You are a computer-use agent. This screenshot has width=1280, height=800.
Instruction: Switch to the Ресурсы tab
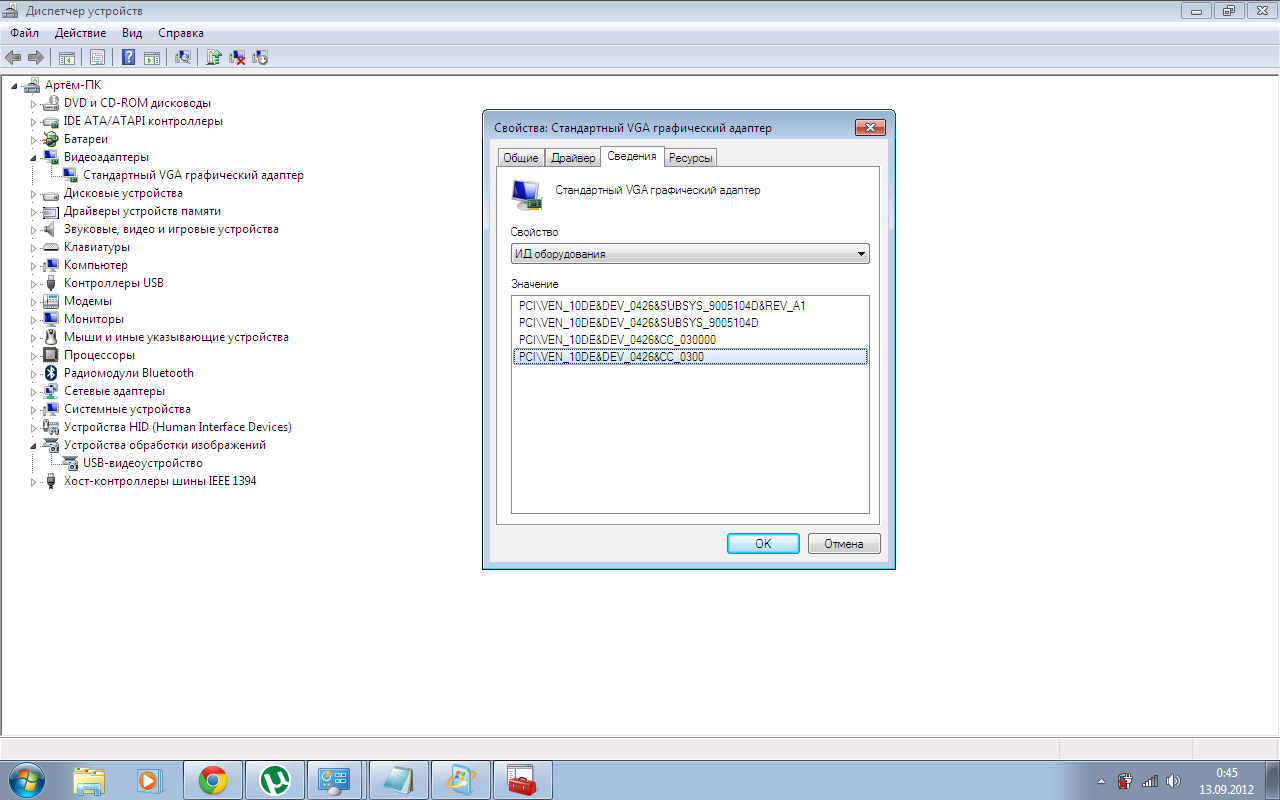coord(690,158)
